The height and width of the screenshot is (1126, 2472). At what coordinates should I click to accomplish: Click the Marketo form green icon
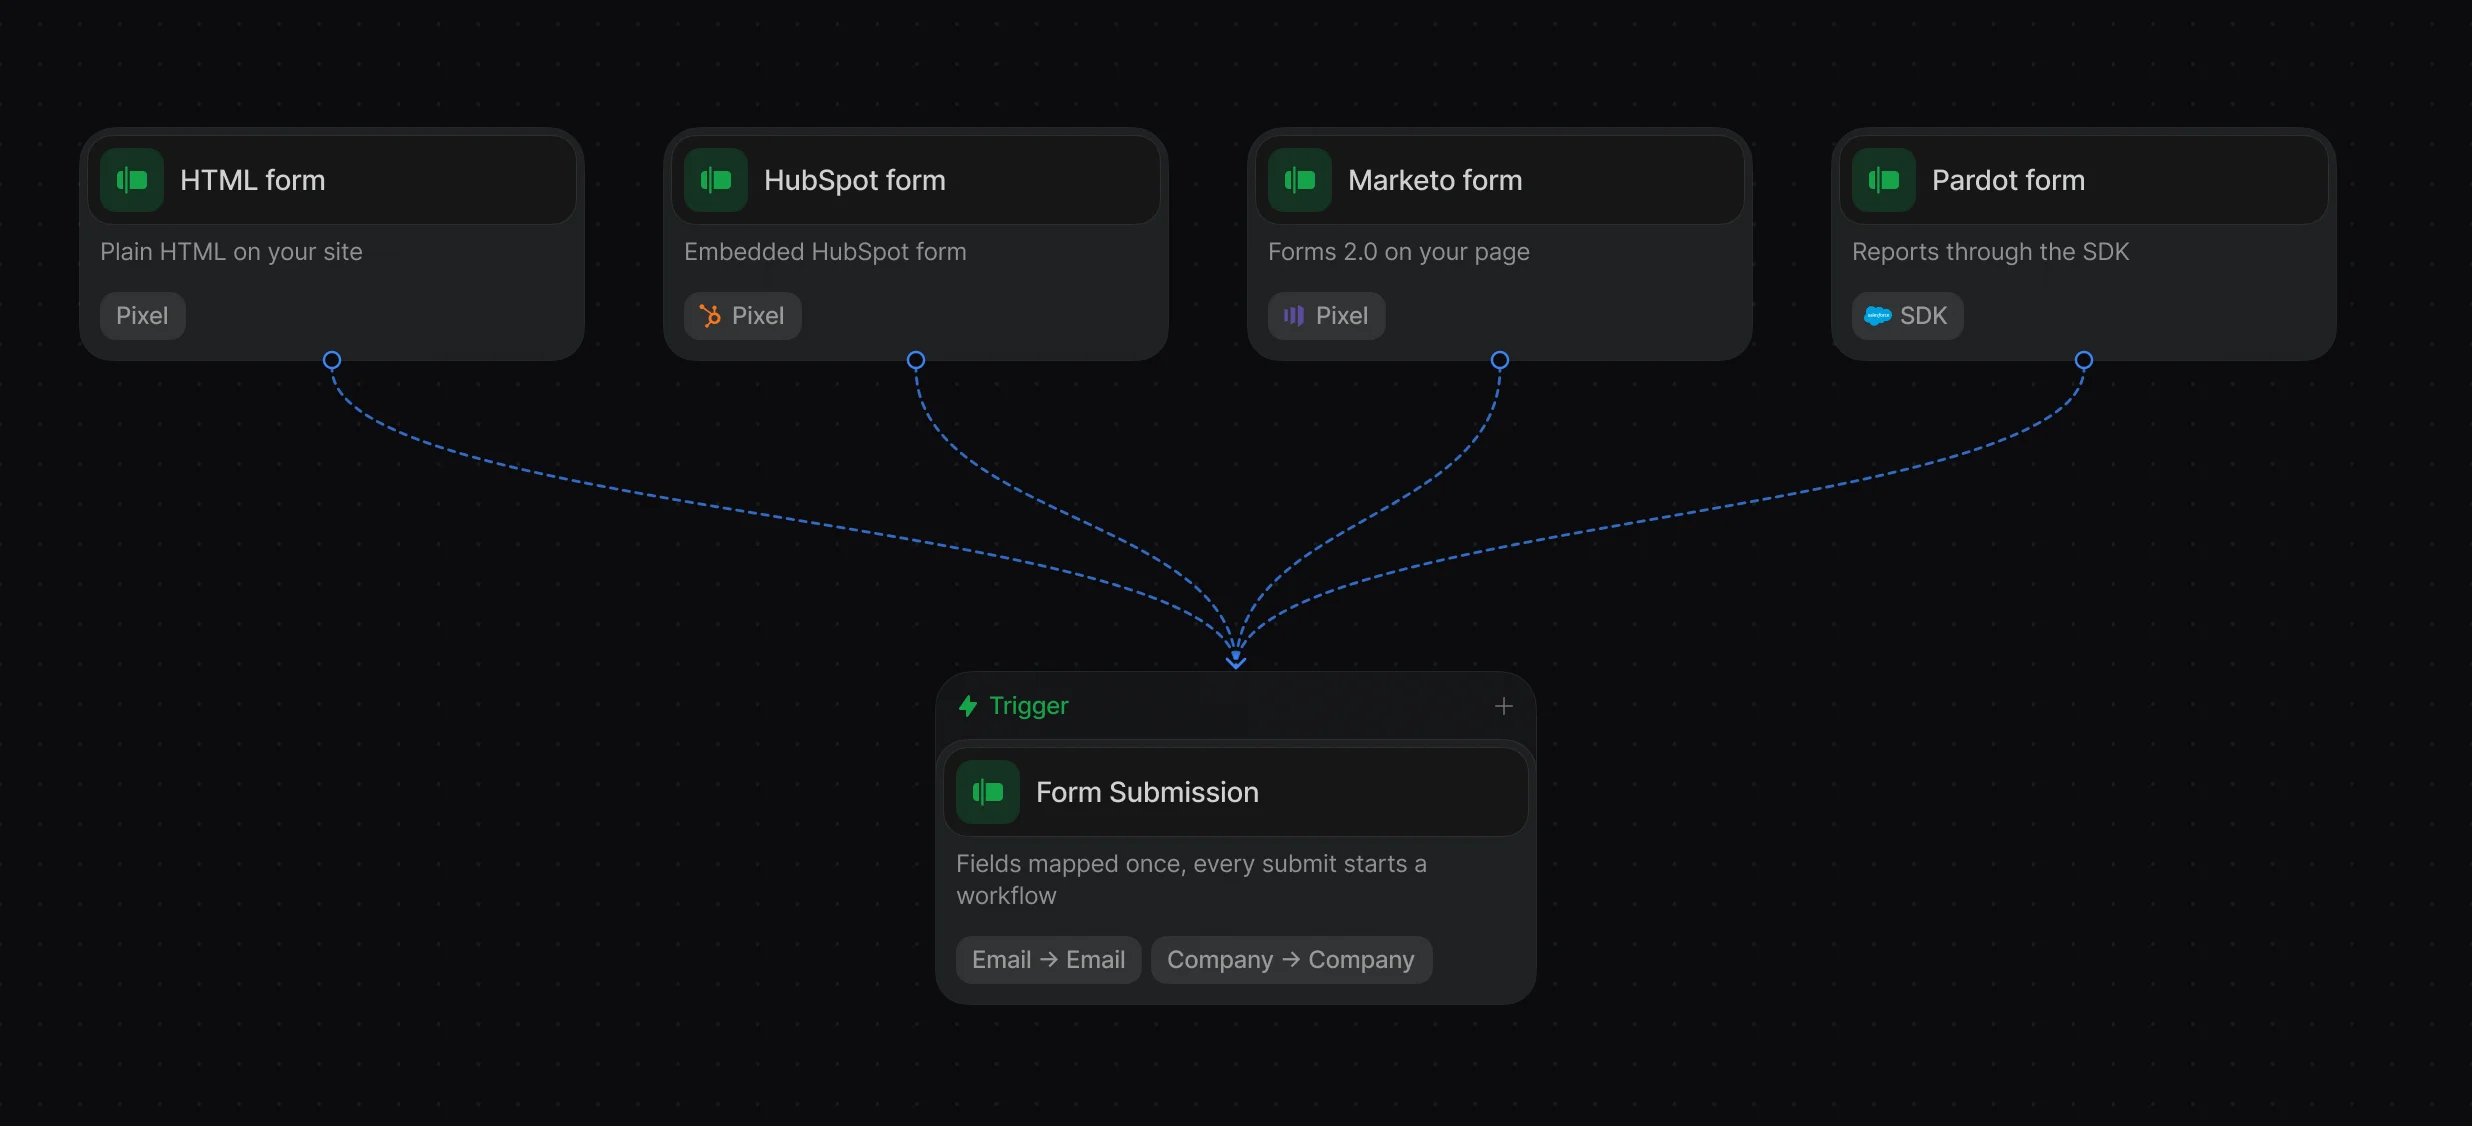pos(1300,180)
